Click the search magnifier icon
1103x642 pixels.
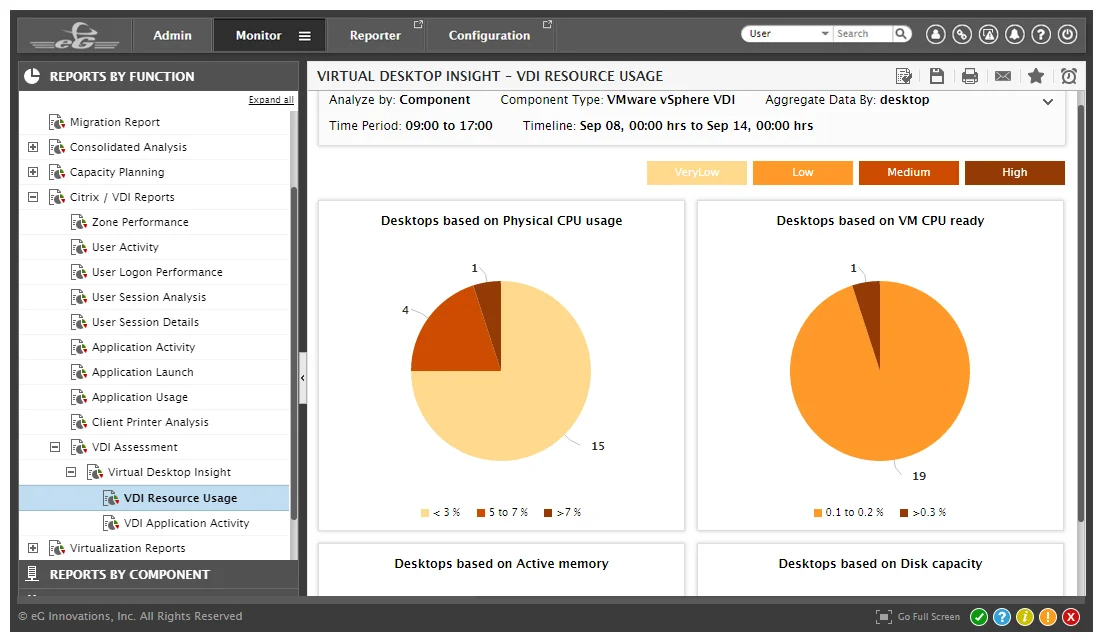[901, 33]
